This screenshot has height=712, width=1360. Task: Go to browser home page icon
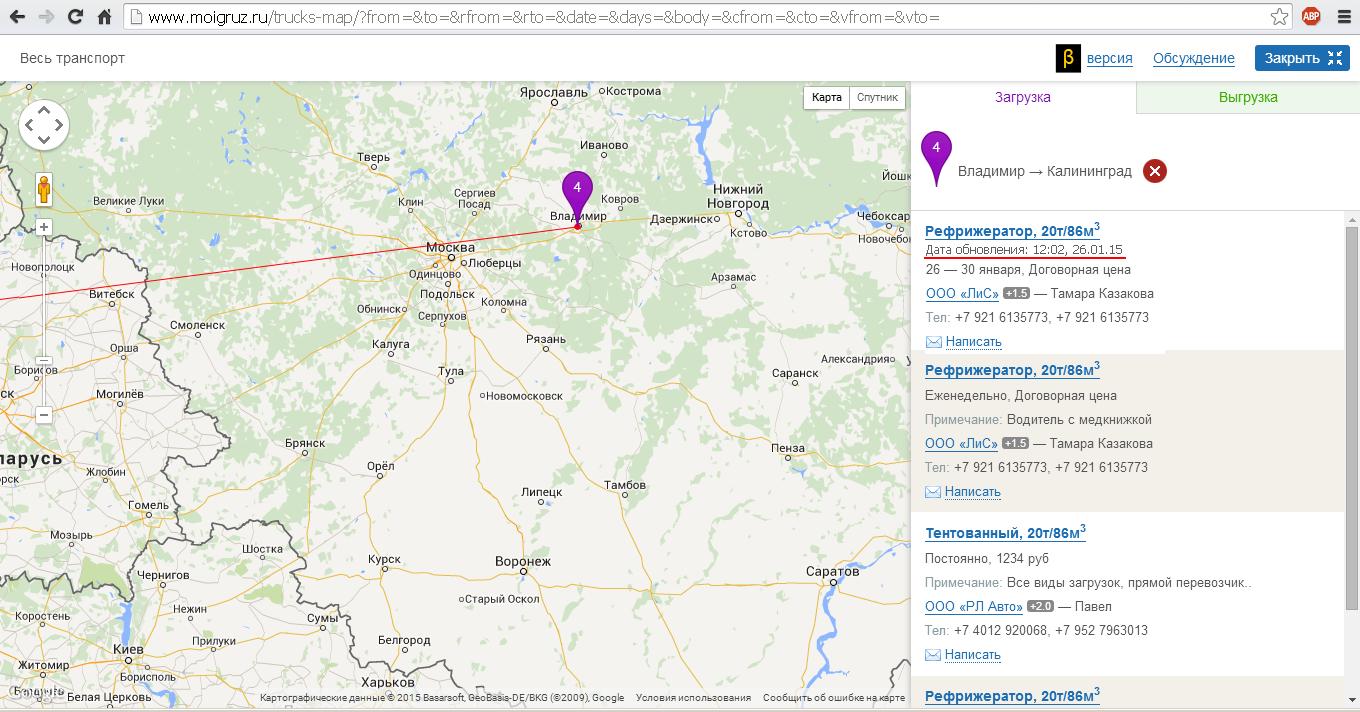point(104,17)
